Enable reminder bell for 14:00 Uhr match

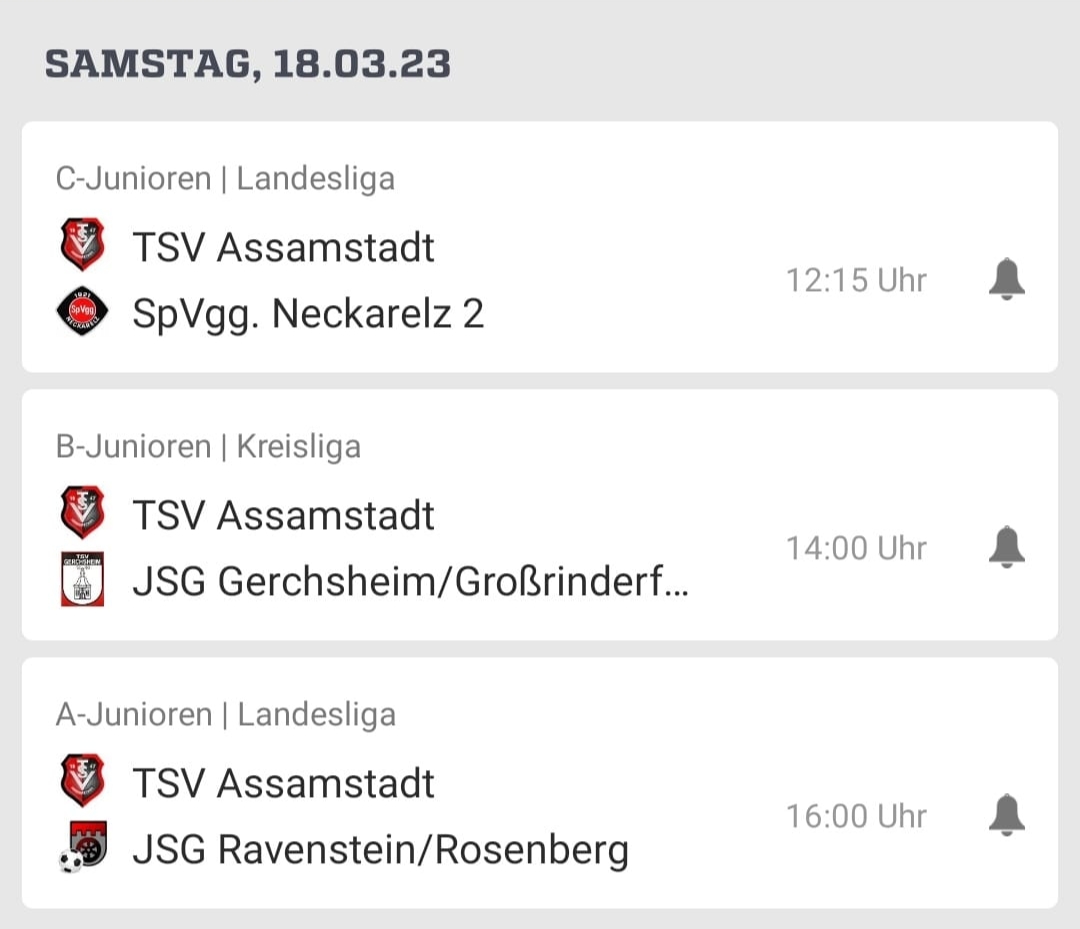click(x=1007, y=548)
